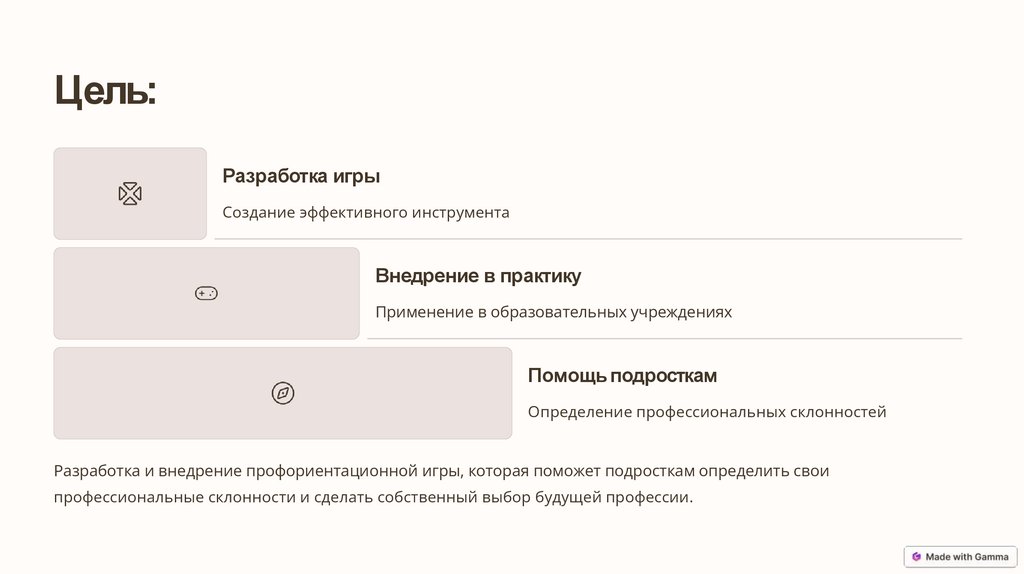Click the "Внедрение в практику" heading

(x=478, y=276)
